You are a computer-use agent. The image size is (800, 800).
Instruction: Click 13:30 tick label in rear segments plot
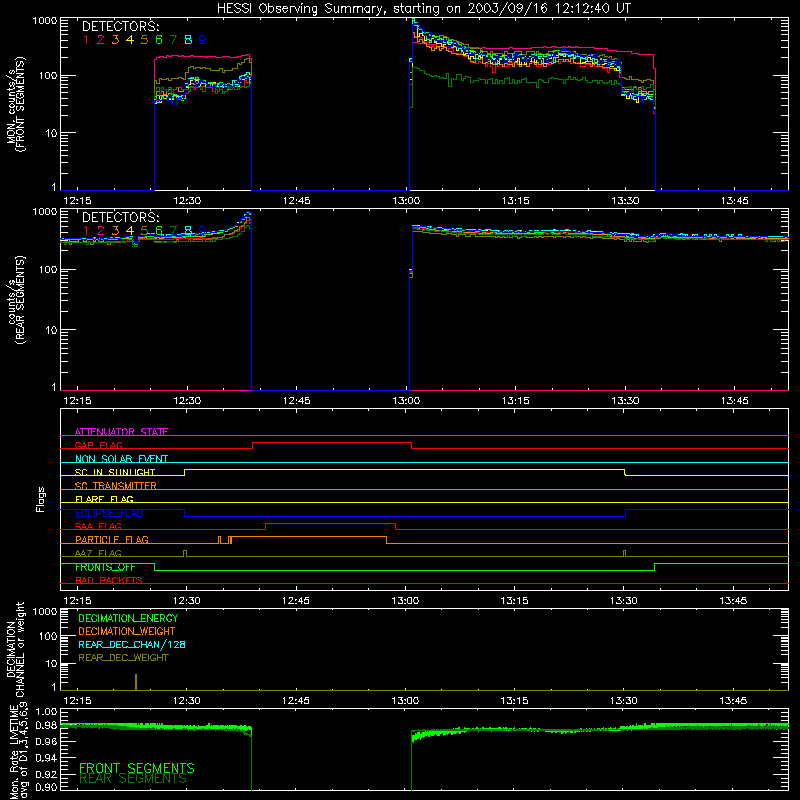click(x=625, y=401)
